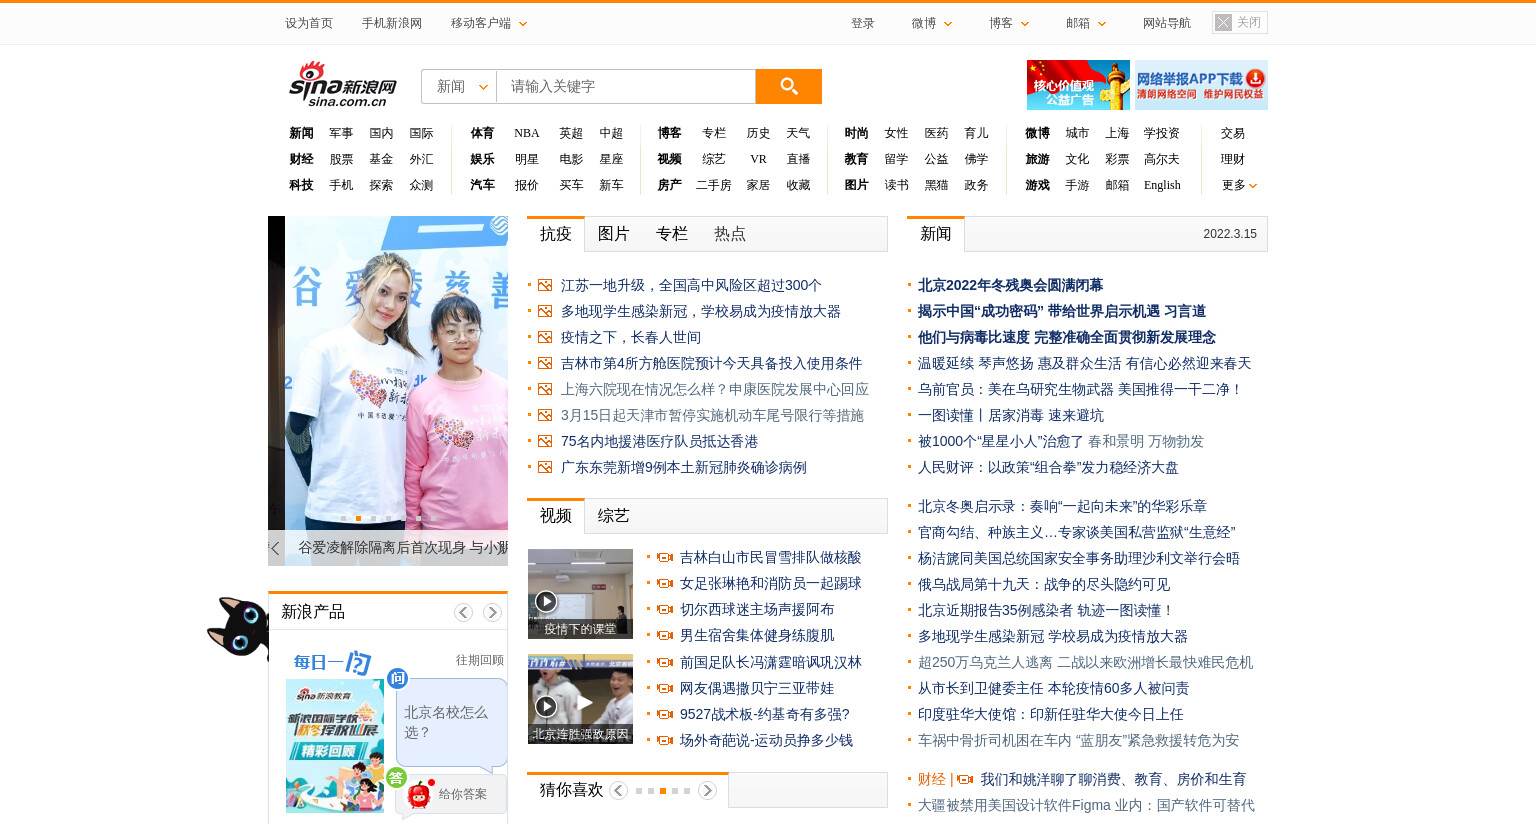Switch to the 专栏 tab

click(671, 234)
